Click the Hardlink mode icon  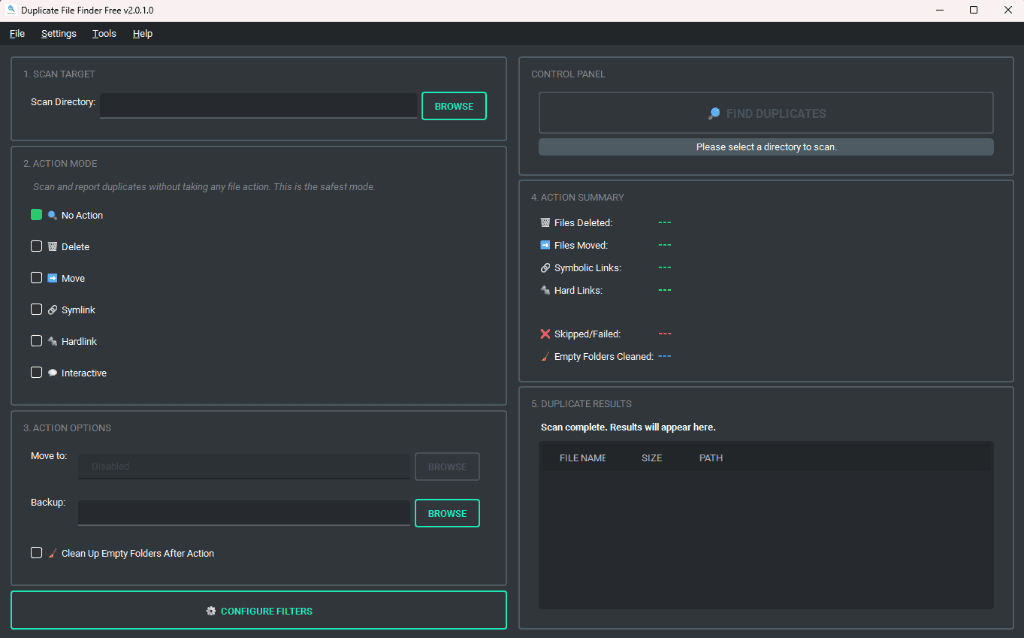pos(52,341)
